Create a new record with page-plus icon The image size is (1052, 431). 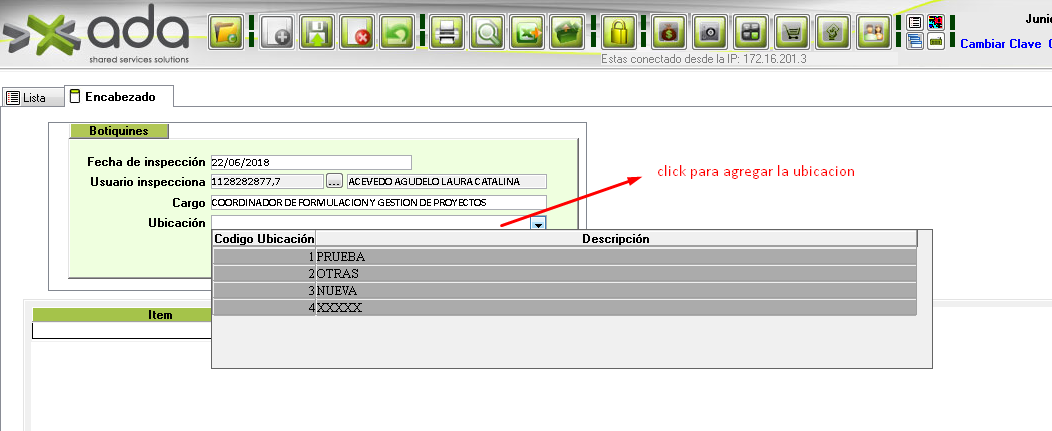[276, 32]
